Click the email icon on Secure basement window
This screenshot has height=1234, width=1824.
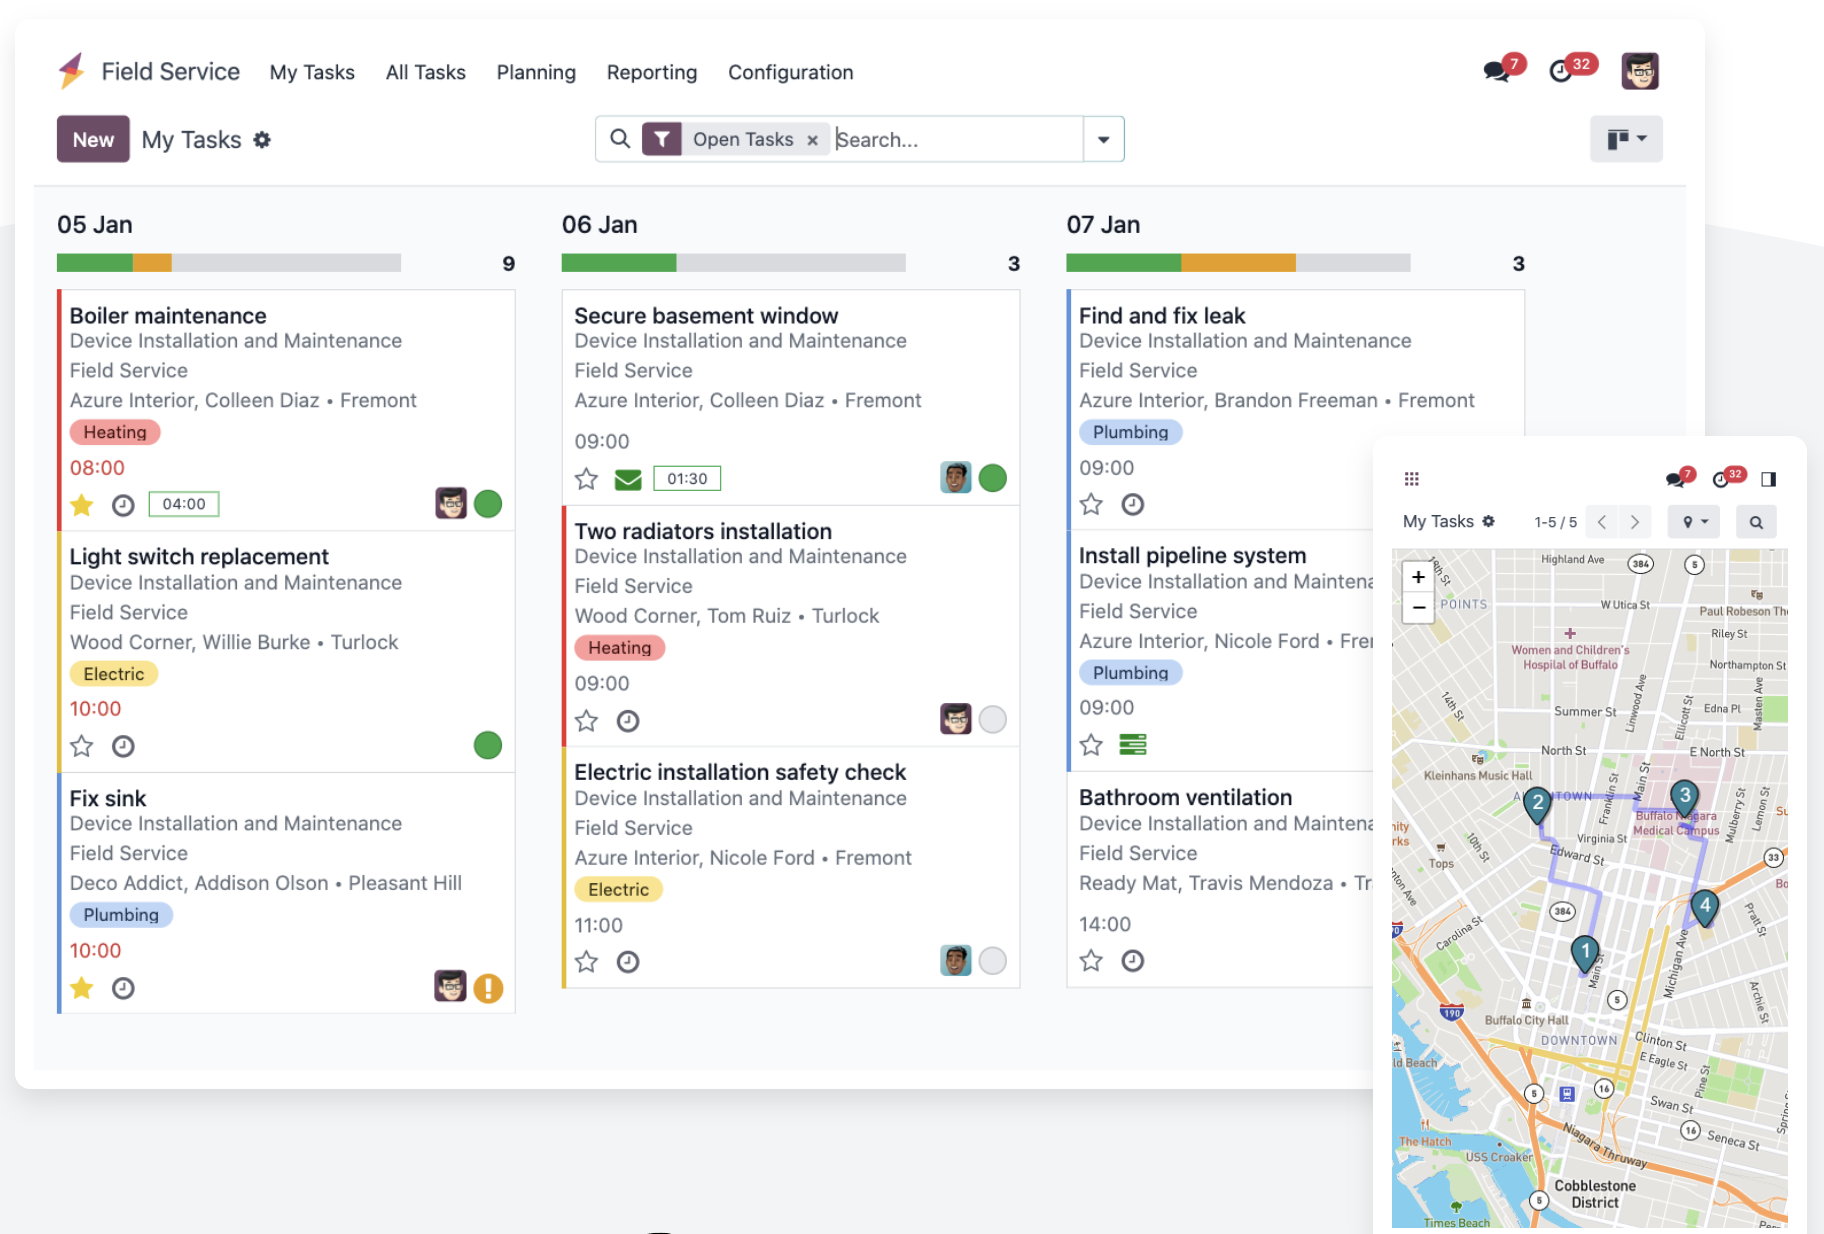pos(628,479)
